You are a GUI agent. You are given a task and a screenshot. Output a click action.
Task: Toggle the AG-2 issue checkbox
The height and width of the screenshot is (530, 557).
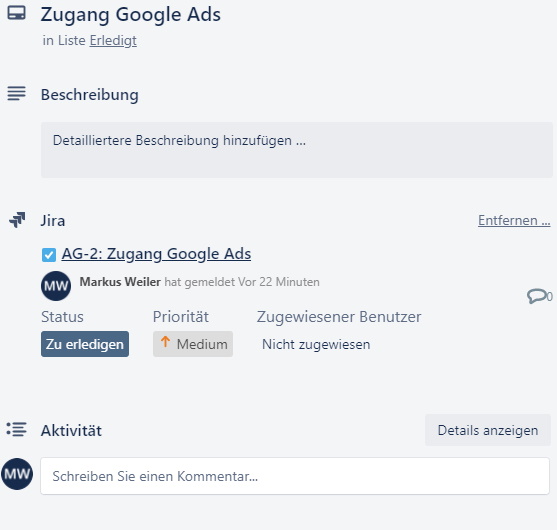pyautogui.click(x=49, y=255)
